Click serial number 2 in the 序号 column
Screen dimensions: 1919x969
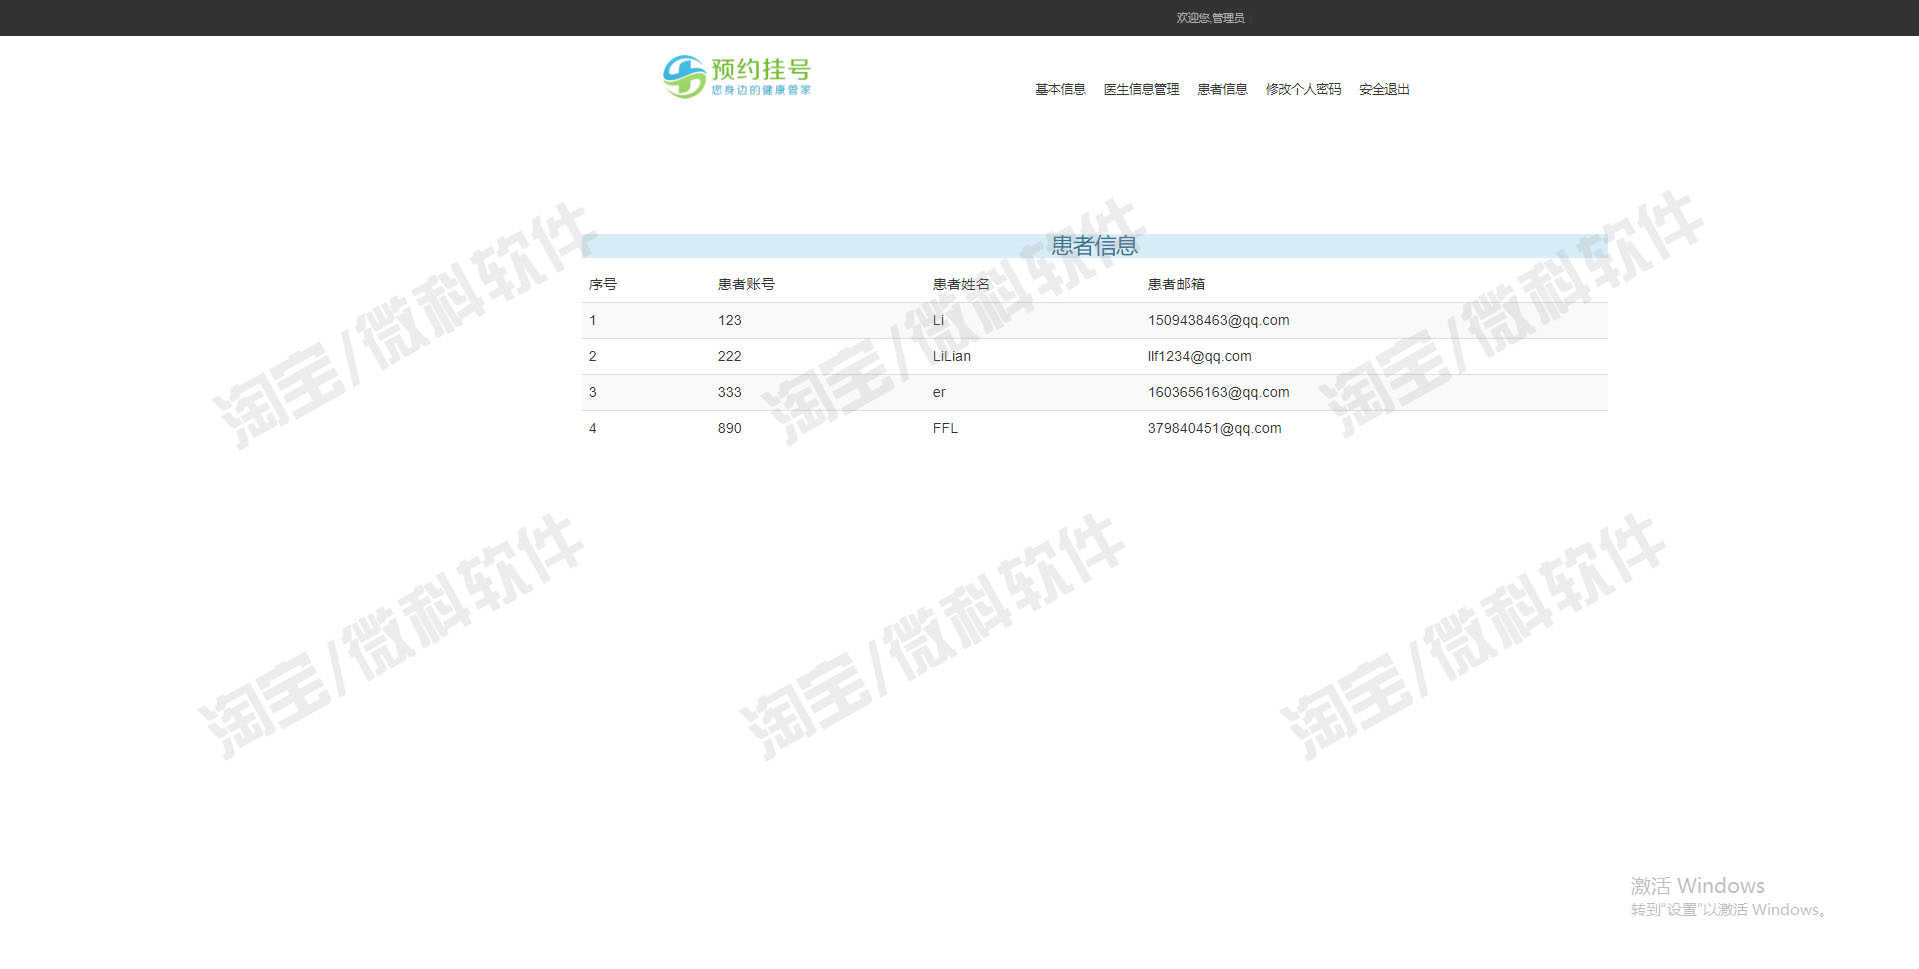point(593,356)
